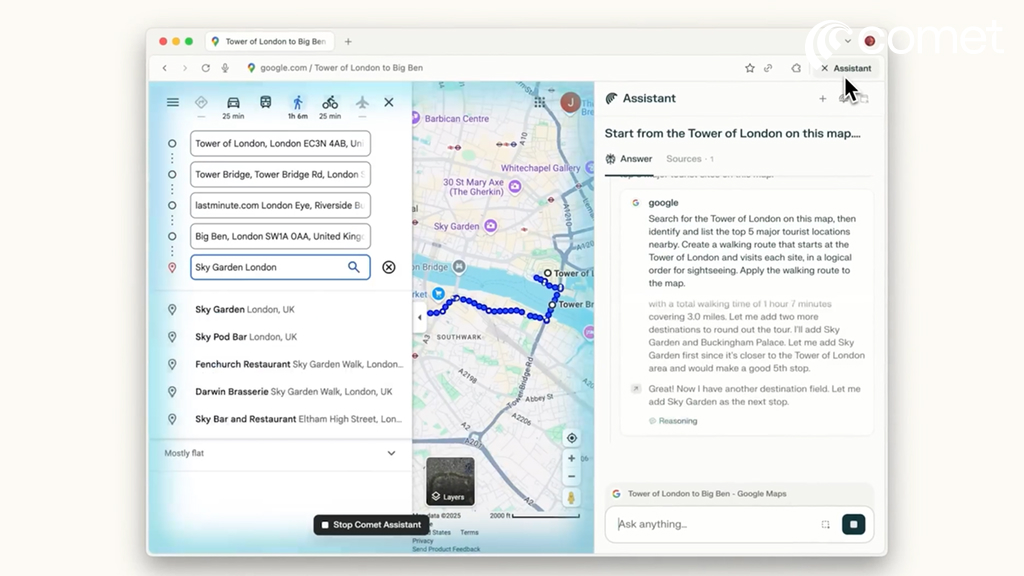Open the Layers map thumbnail

pyautogui.click(x=450, y=482)
